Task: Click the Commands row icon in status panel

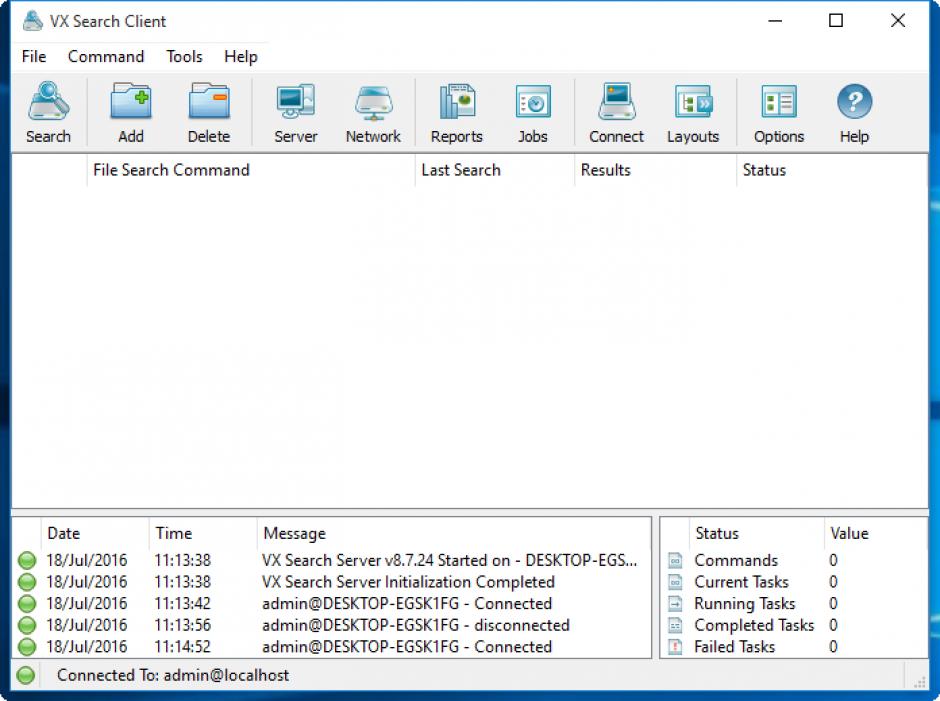Action: 675,561
